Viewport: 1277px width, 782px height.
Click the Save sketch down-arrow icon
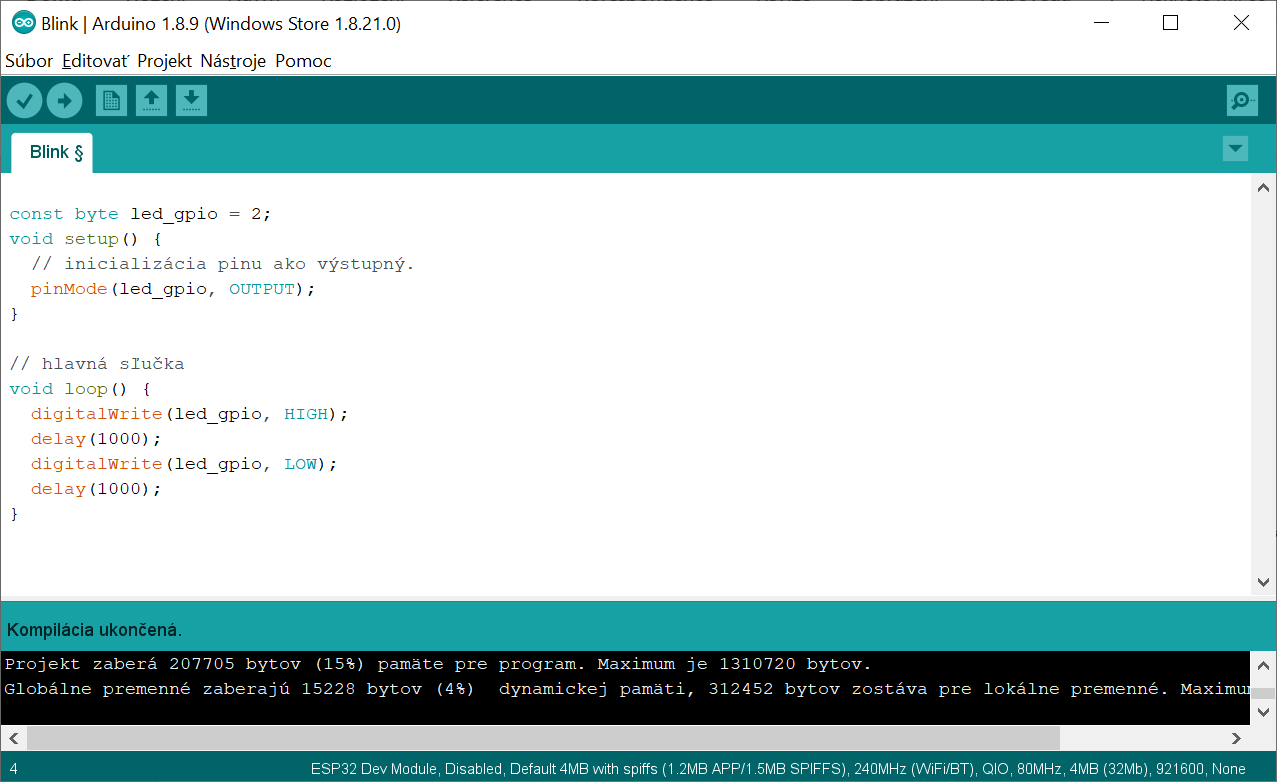click(x=191, y=100)
